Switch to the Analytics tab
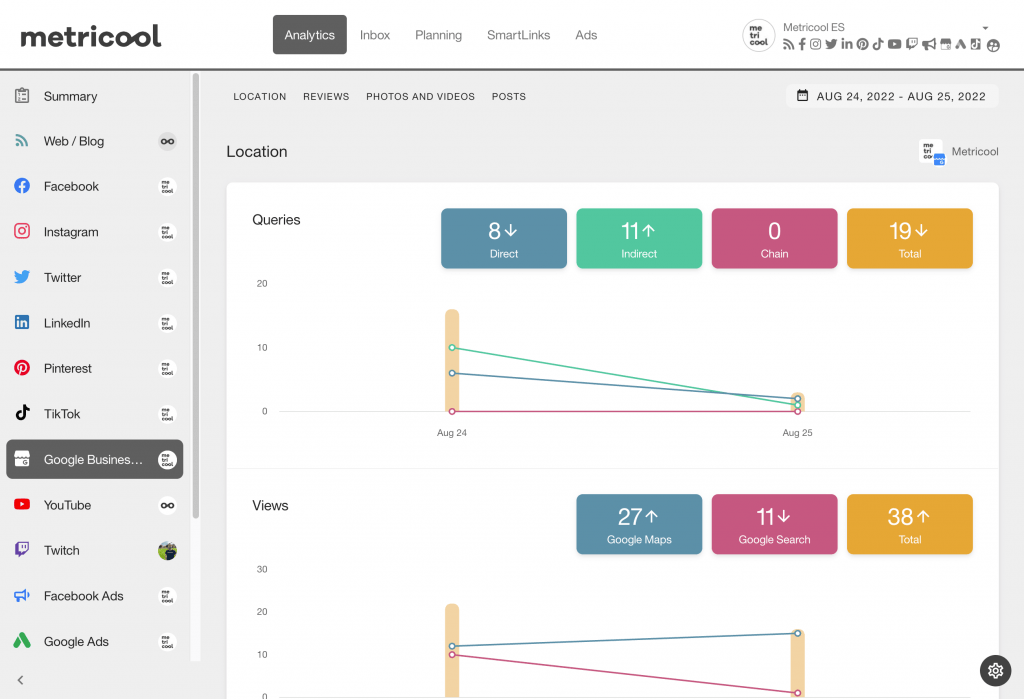The image size is (1024, 699). click(310, 35)
